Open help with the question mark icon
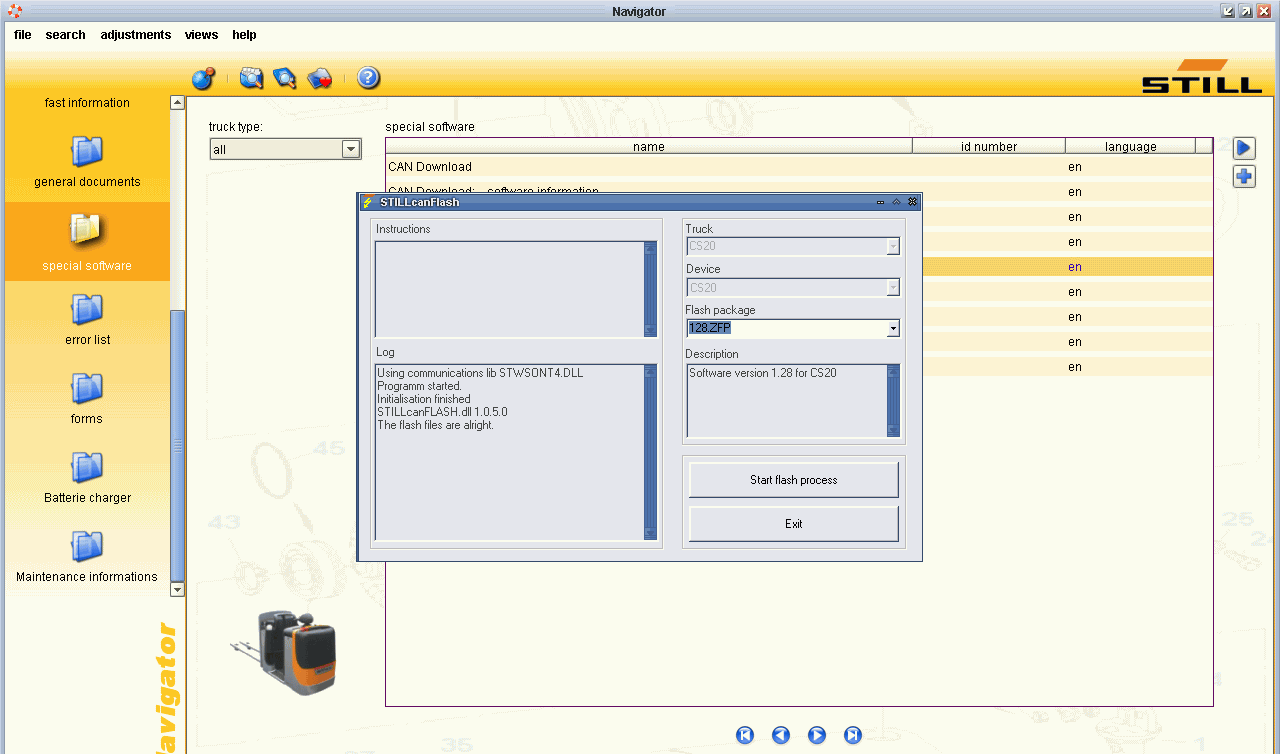 pyautogui.click(x=368, y=78)
